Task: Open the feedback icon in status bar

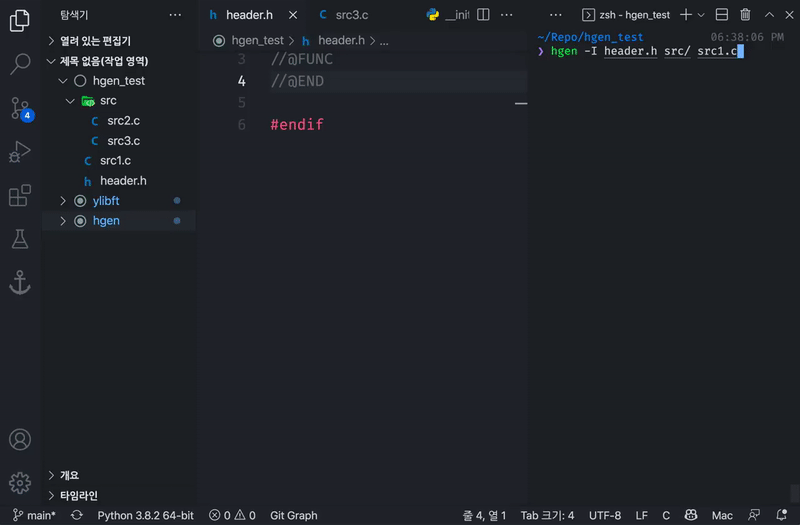Action: pyautogui.click(x=754, y=515)
